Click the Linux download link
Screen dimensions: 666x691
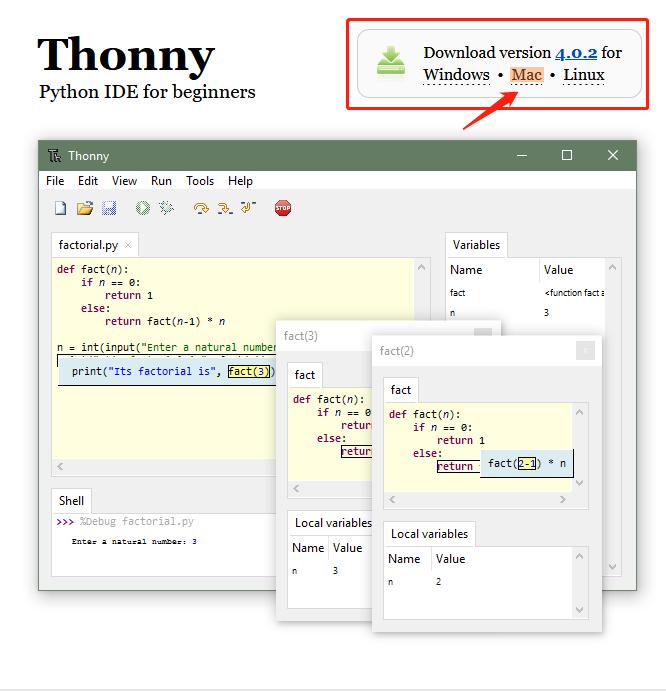tap(584, 75)
